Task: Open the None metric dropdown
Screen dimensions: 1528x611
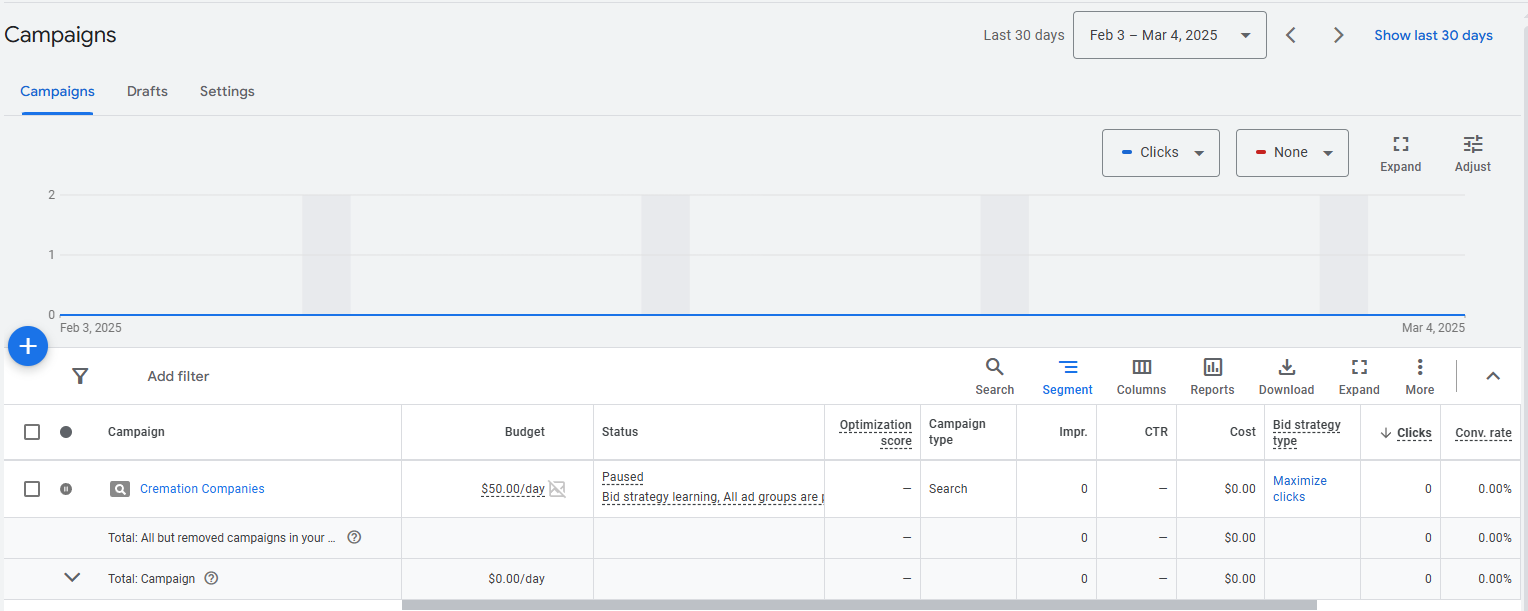Action: tap(1292, 153)
